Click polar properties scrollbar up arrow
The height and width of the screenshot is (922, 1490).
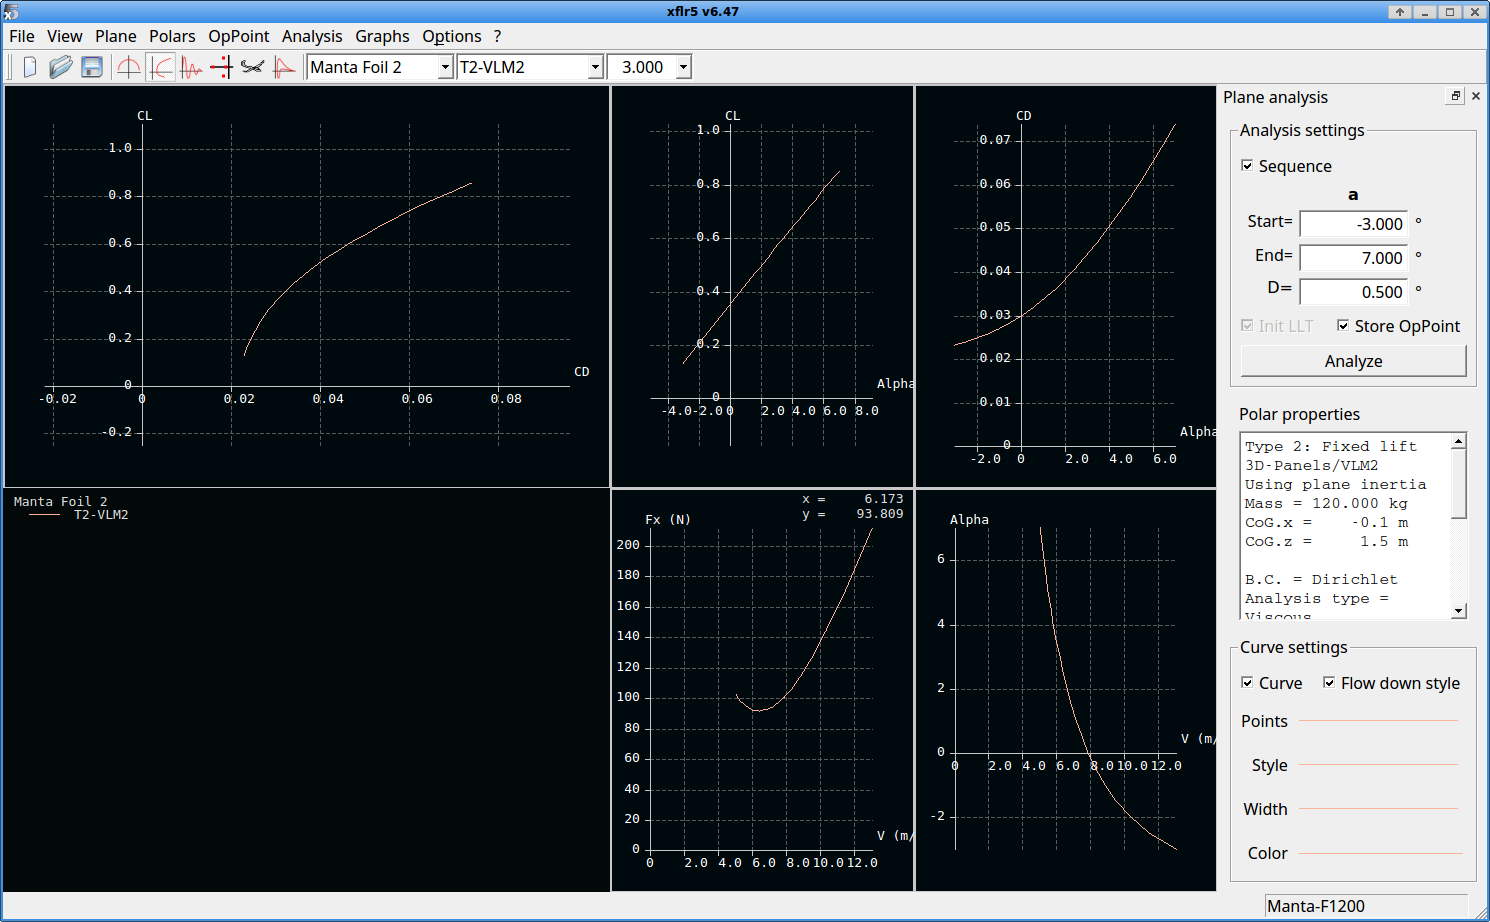[x=1459, y=441]
